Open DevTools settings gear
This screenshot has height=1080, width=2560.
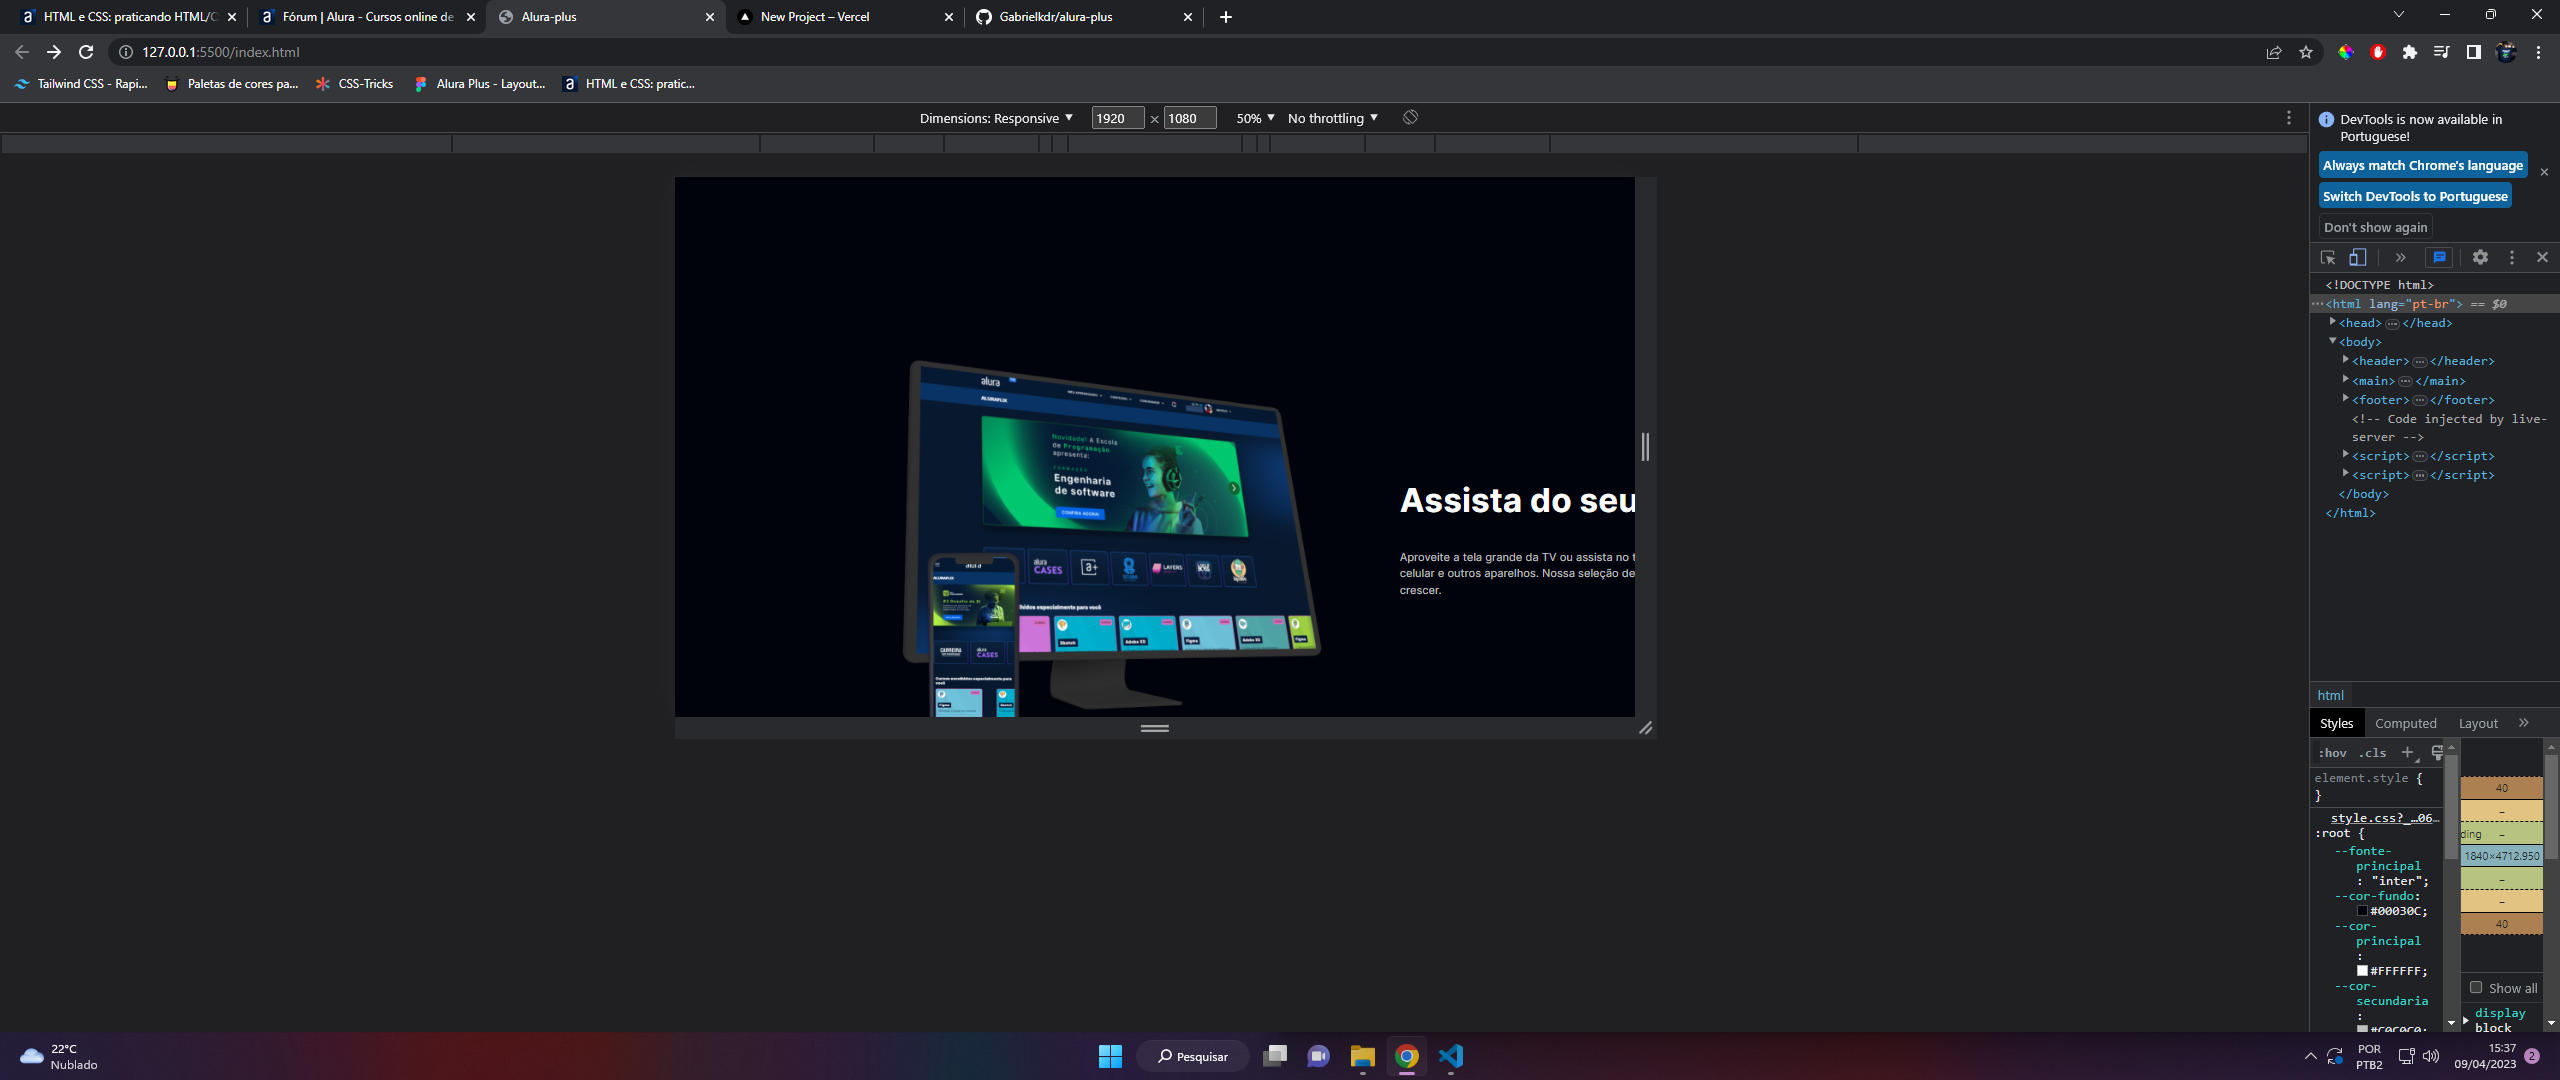(2480, 258)
